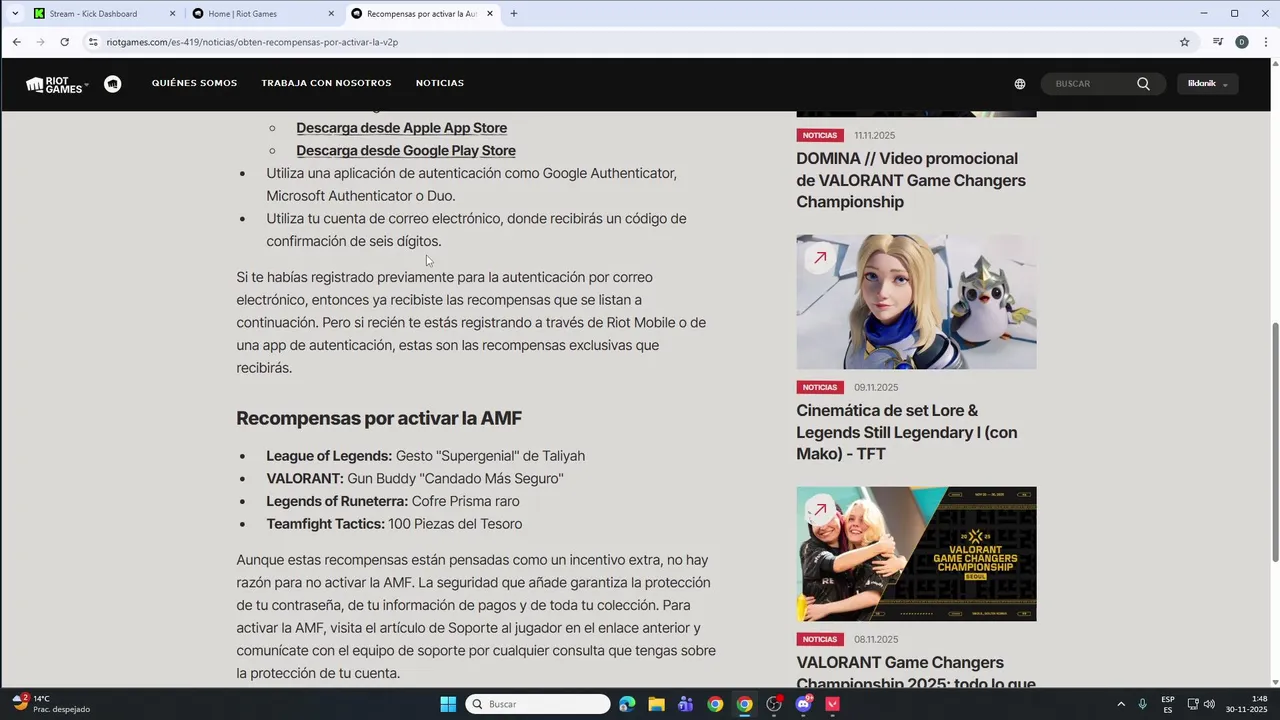This screenshot has width=1280, height=720.
Task: Expand the lildanik account dropdown
Action: point(1208,84)
